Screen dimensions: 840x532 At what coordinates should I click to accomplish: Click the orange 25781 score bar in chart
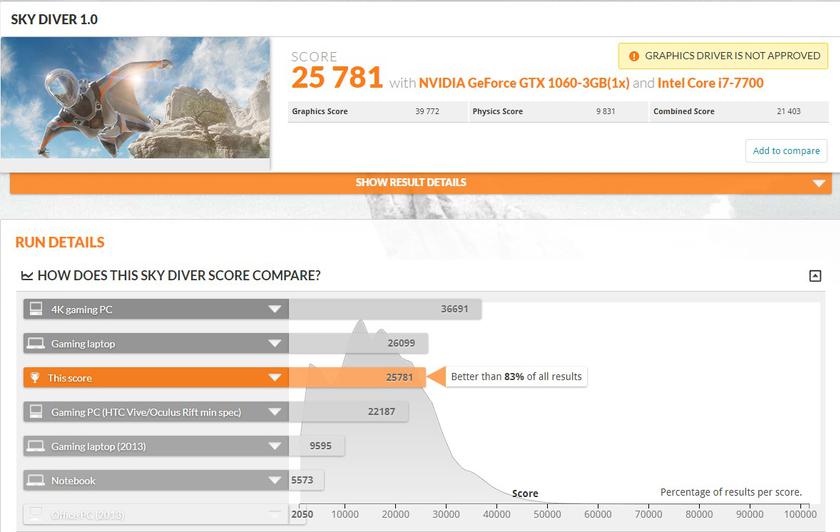pyautogui.click(x=357, y=377)
